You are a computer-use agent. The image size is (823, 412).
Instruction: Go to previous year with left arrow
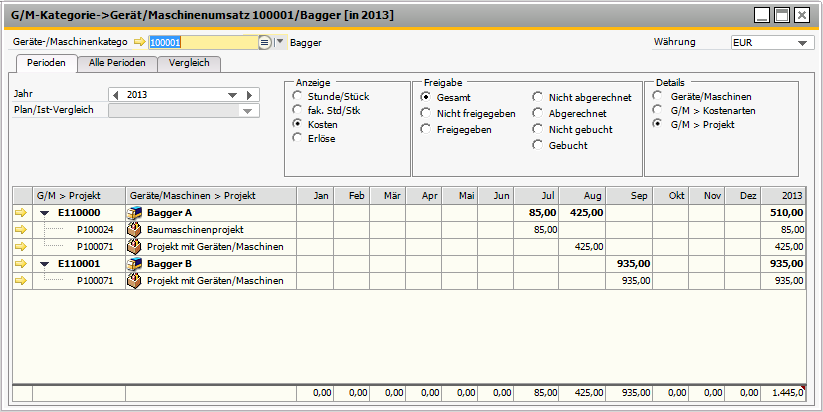click(x=116, y=95)
